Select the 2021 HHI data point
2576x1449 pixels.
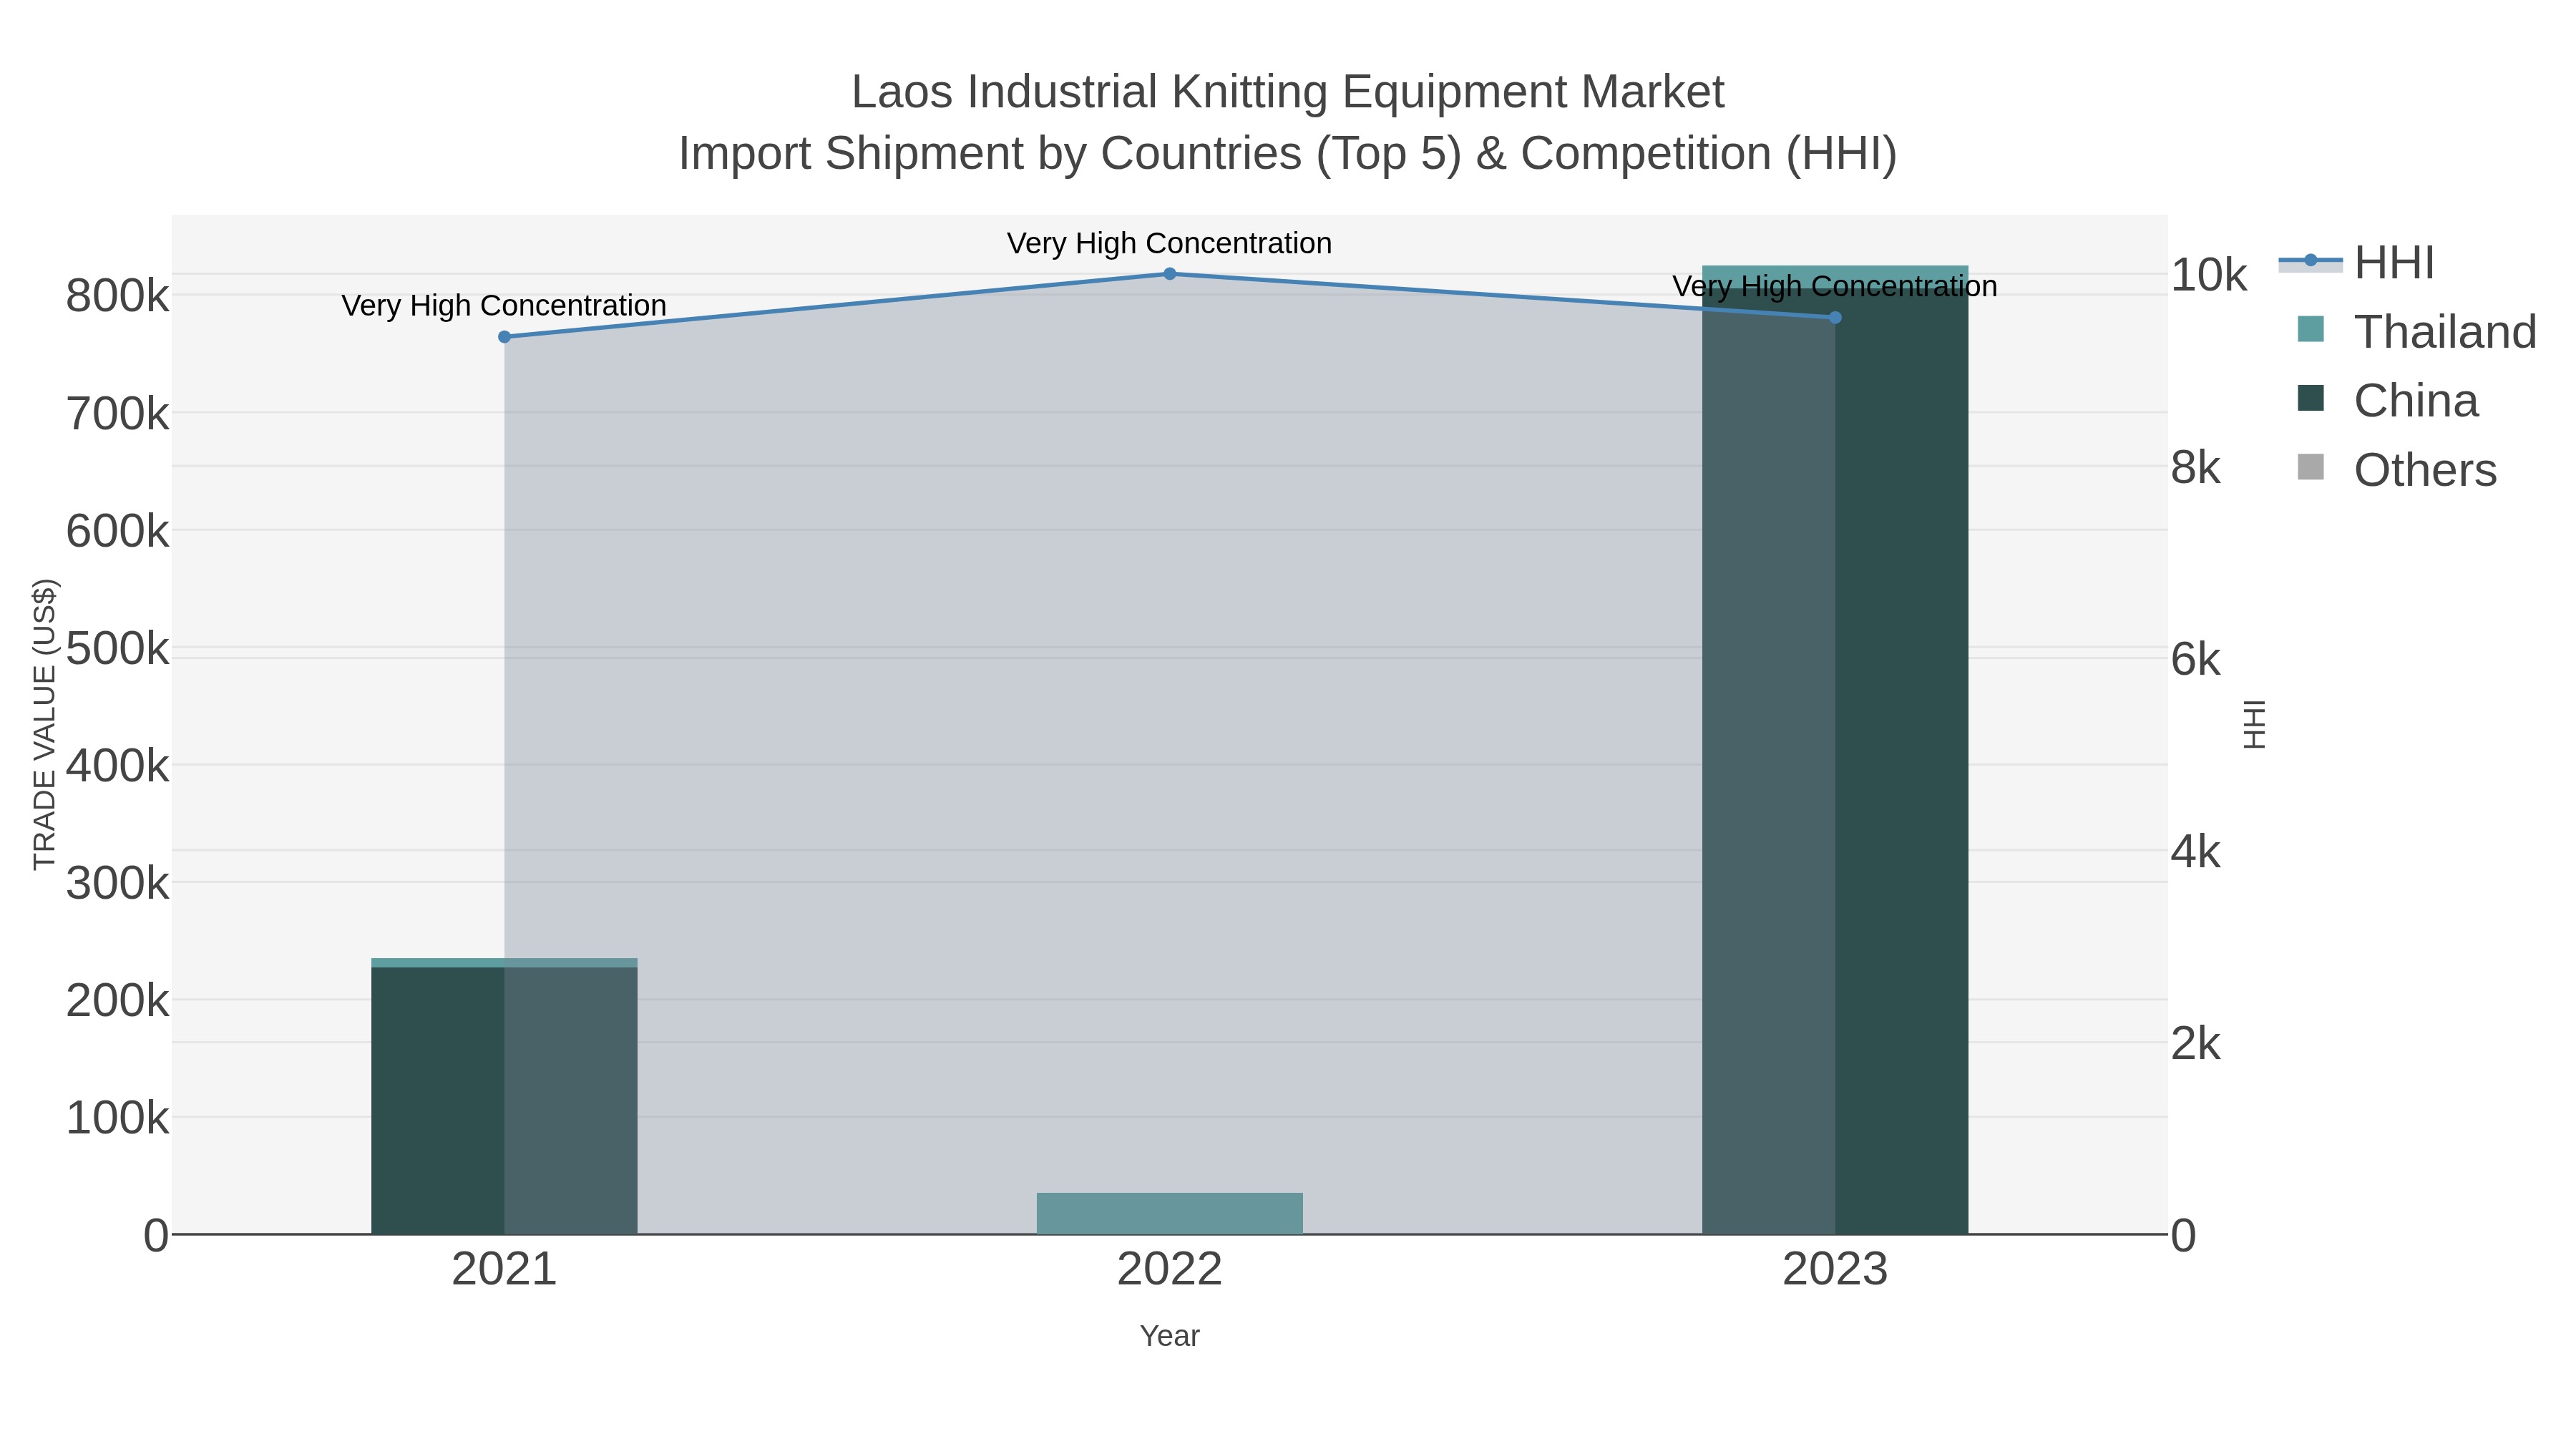(504, 337)
